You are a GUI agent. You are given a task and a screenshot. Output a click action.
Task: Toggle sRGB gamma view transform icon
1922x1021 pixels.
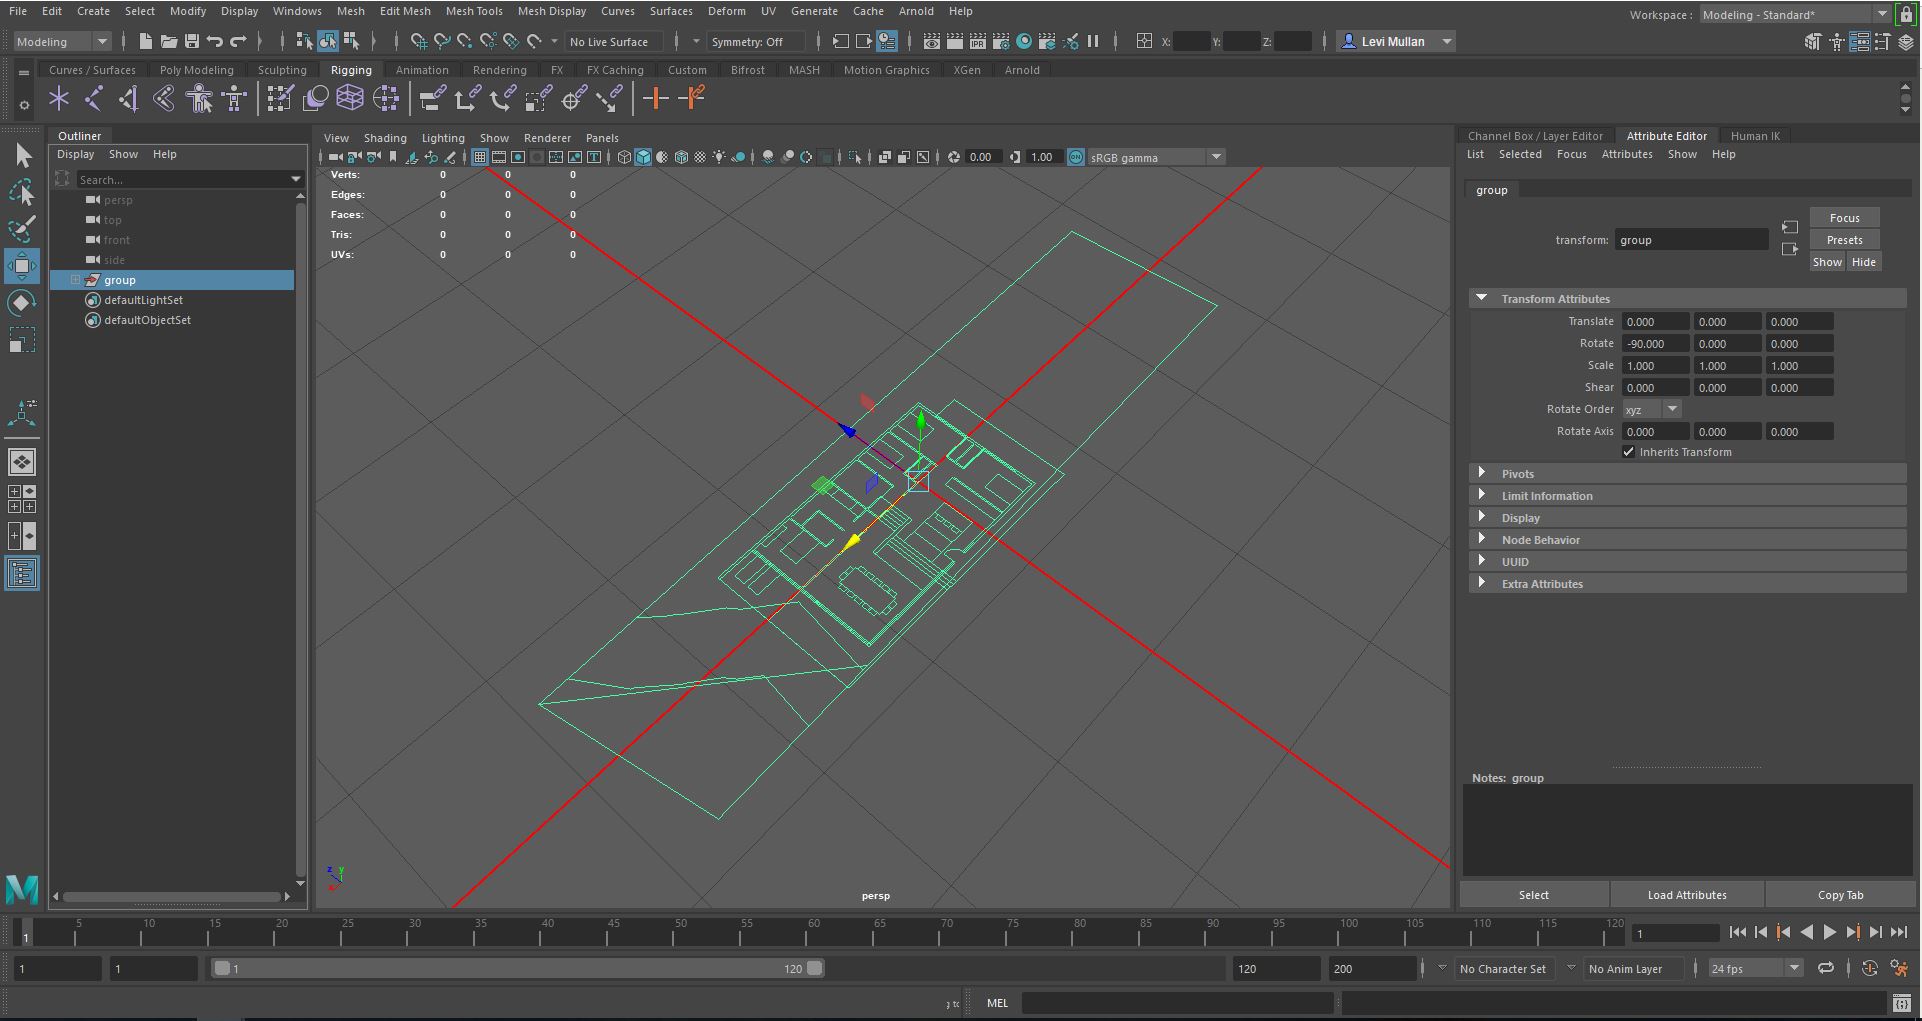click(1076, 157)
